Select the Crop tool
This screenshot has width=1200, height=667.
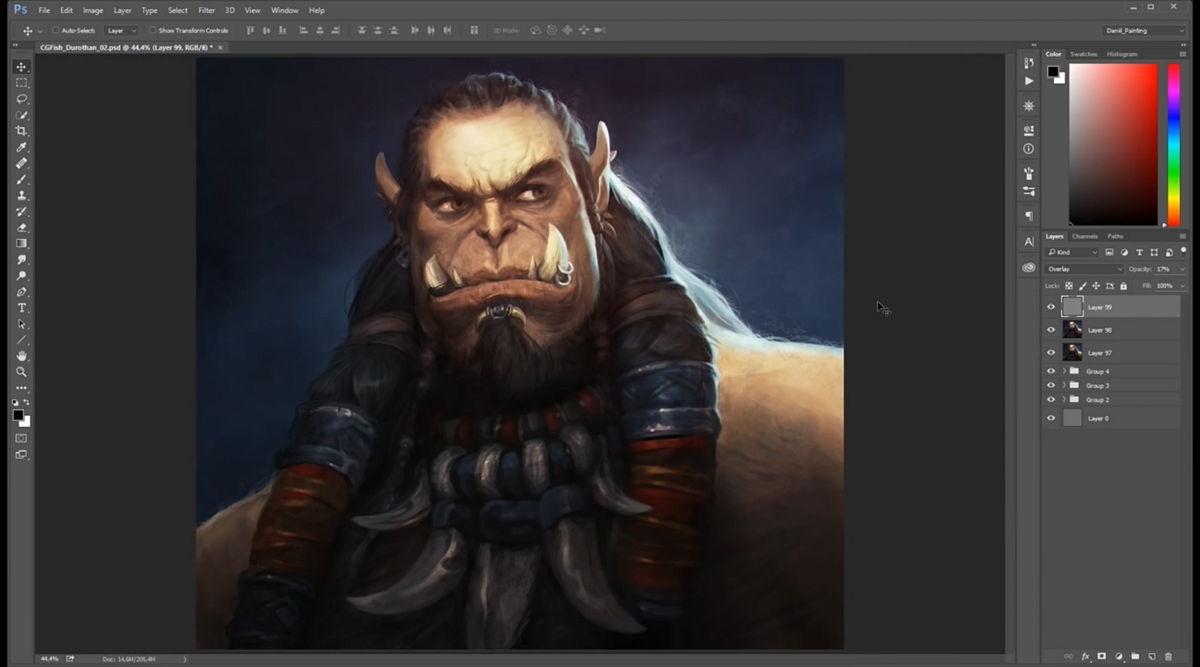[x=22, y=131]
